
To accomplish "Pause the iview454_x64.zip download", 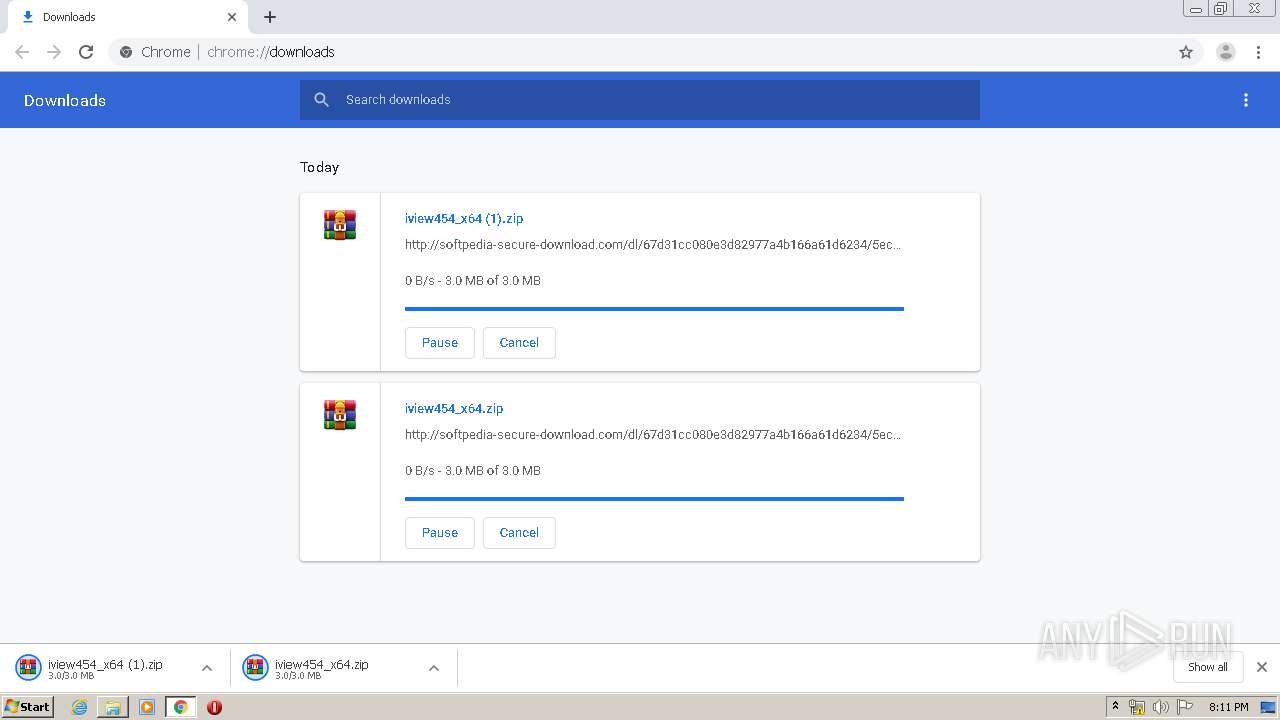I will pos(440,532).
